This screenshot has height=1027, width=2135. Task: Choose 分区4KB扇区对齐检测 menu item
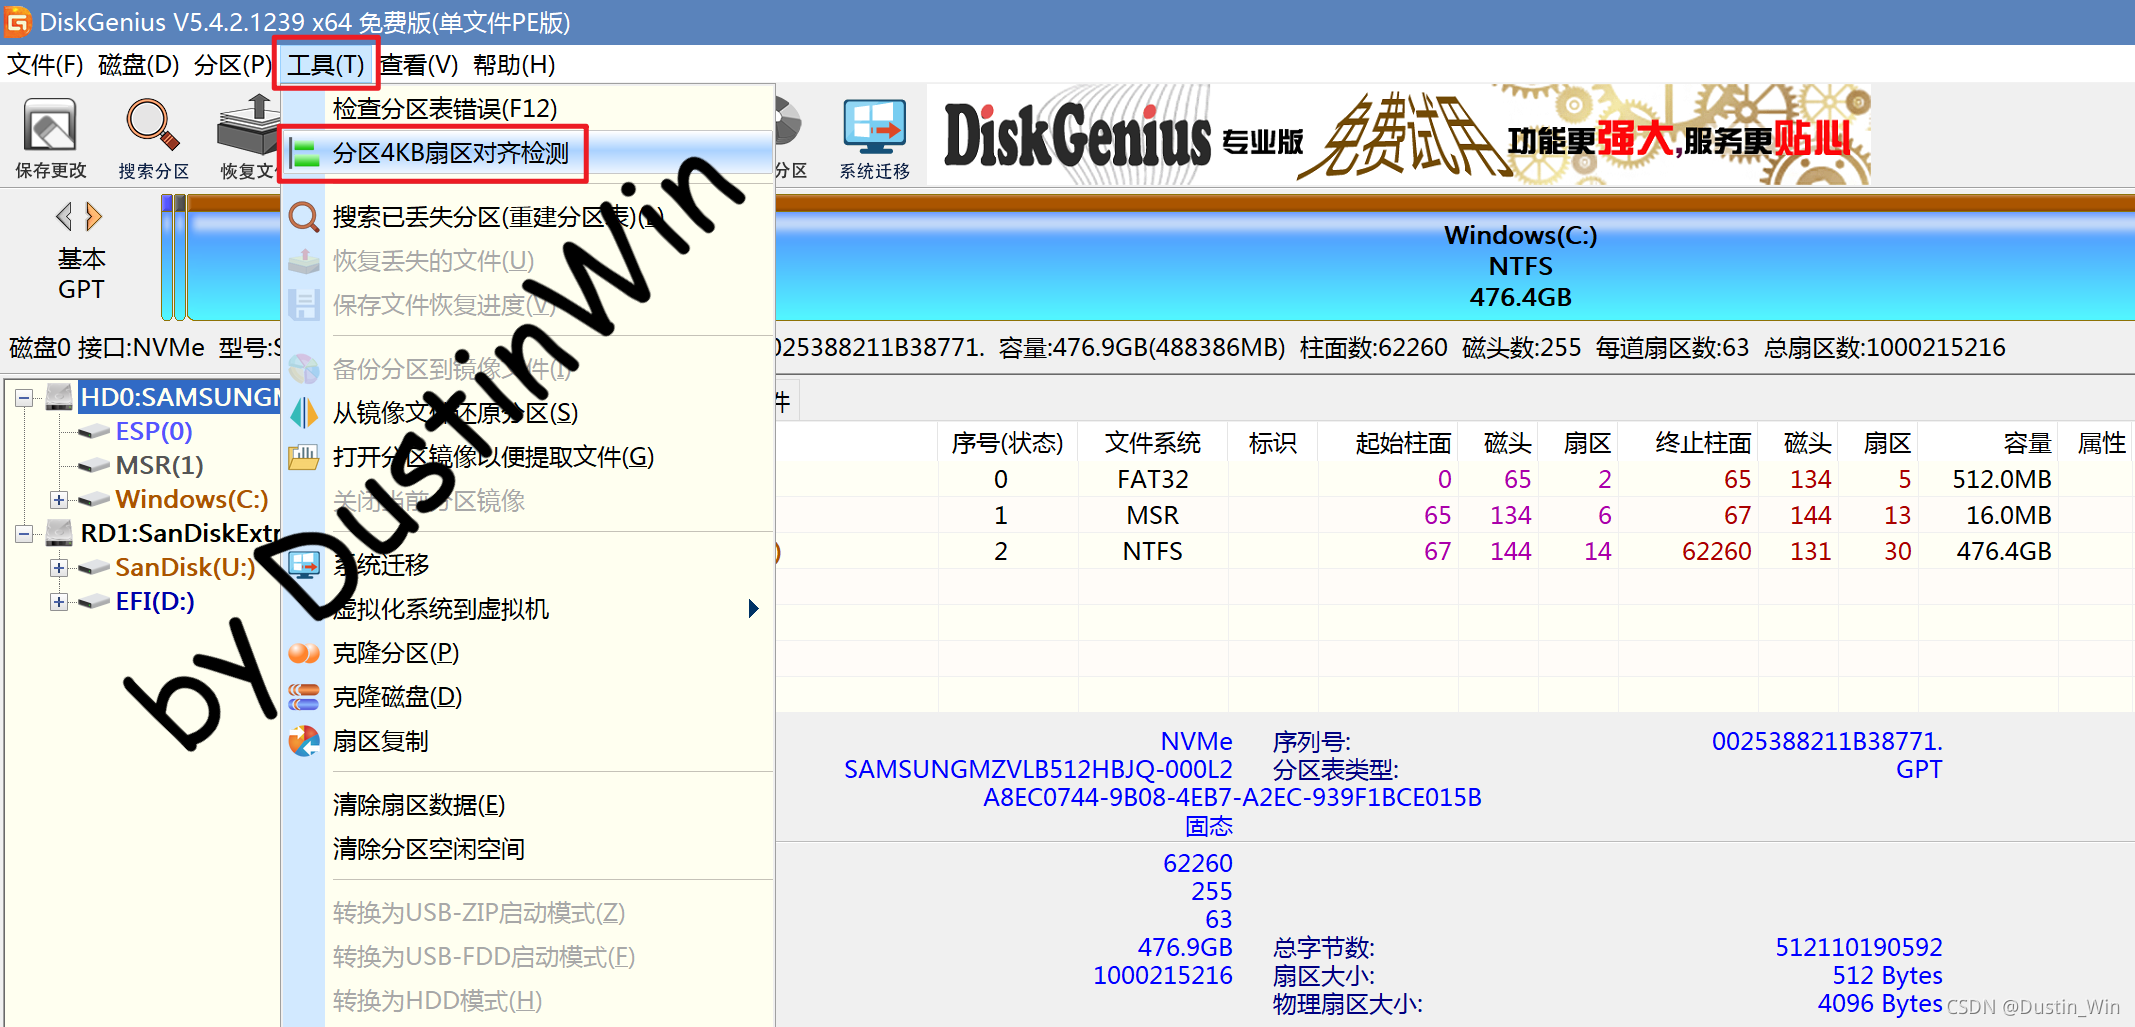[x=529, y=153]
